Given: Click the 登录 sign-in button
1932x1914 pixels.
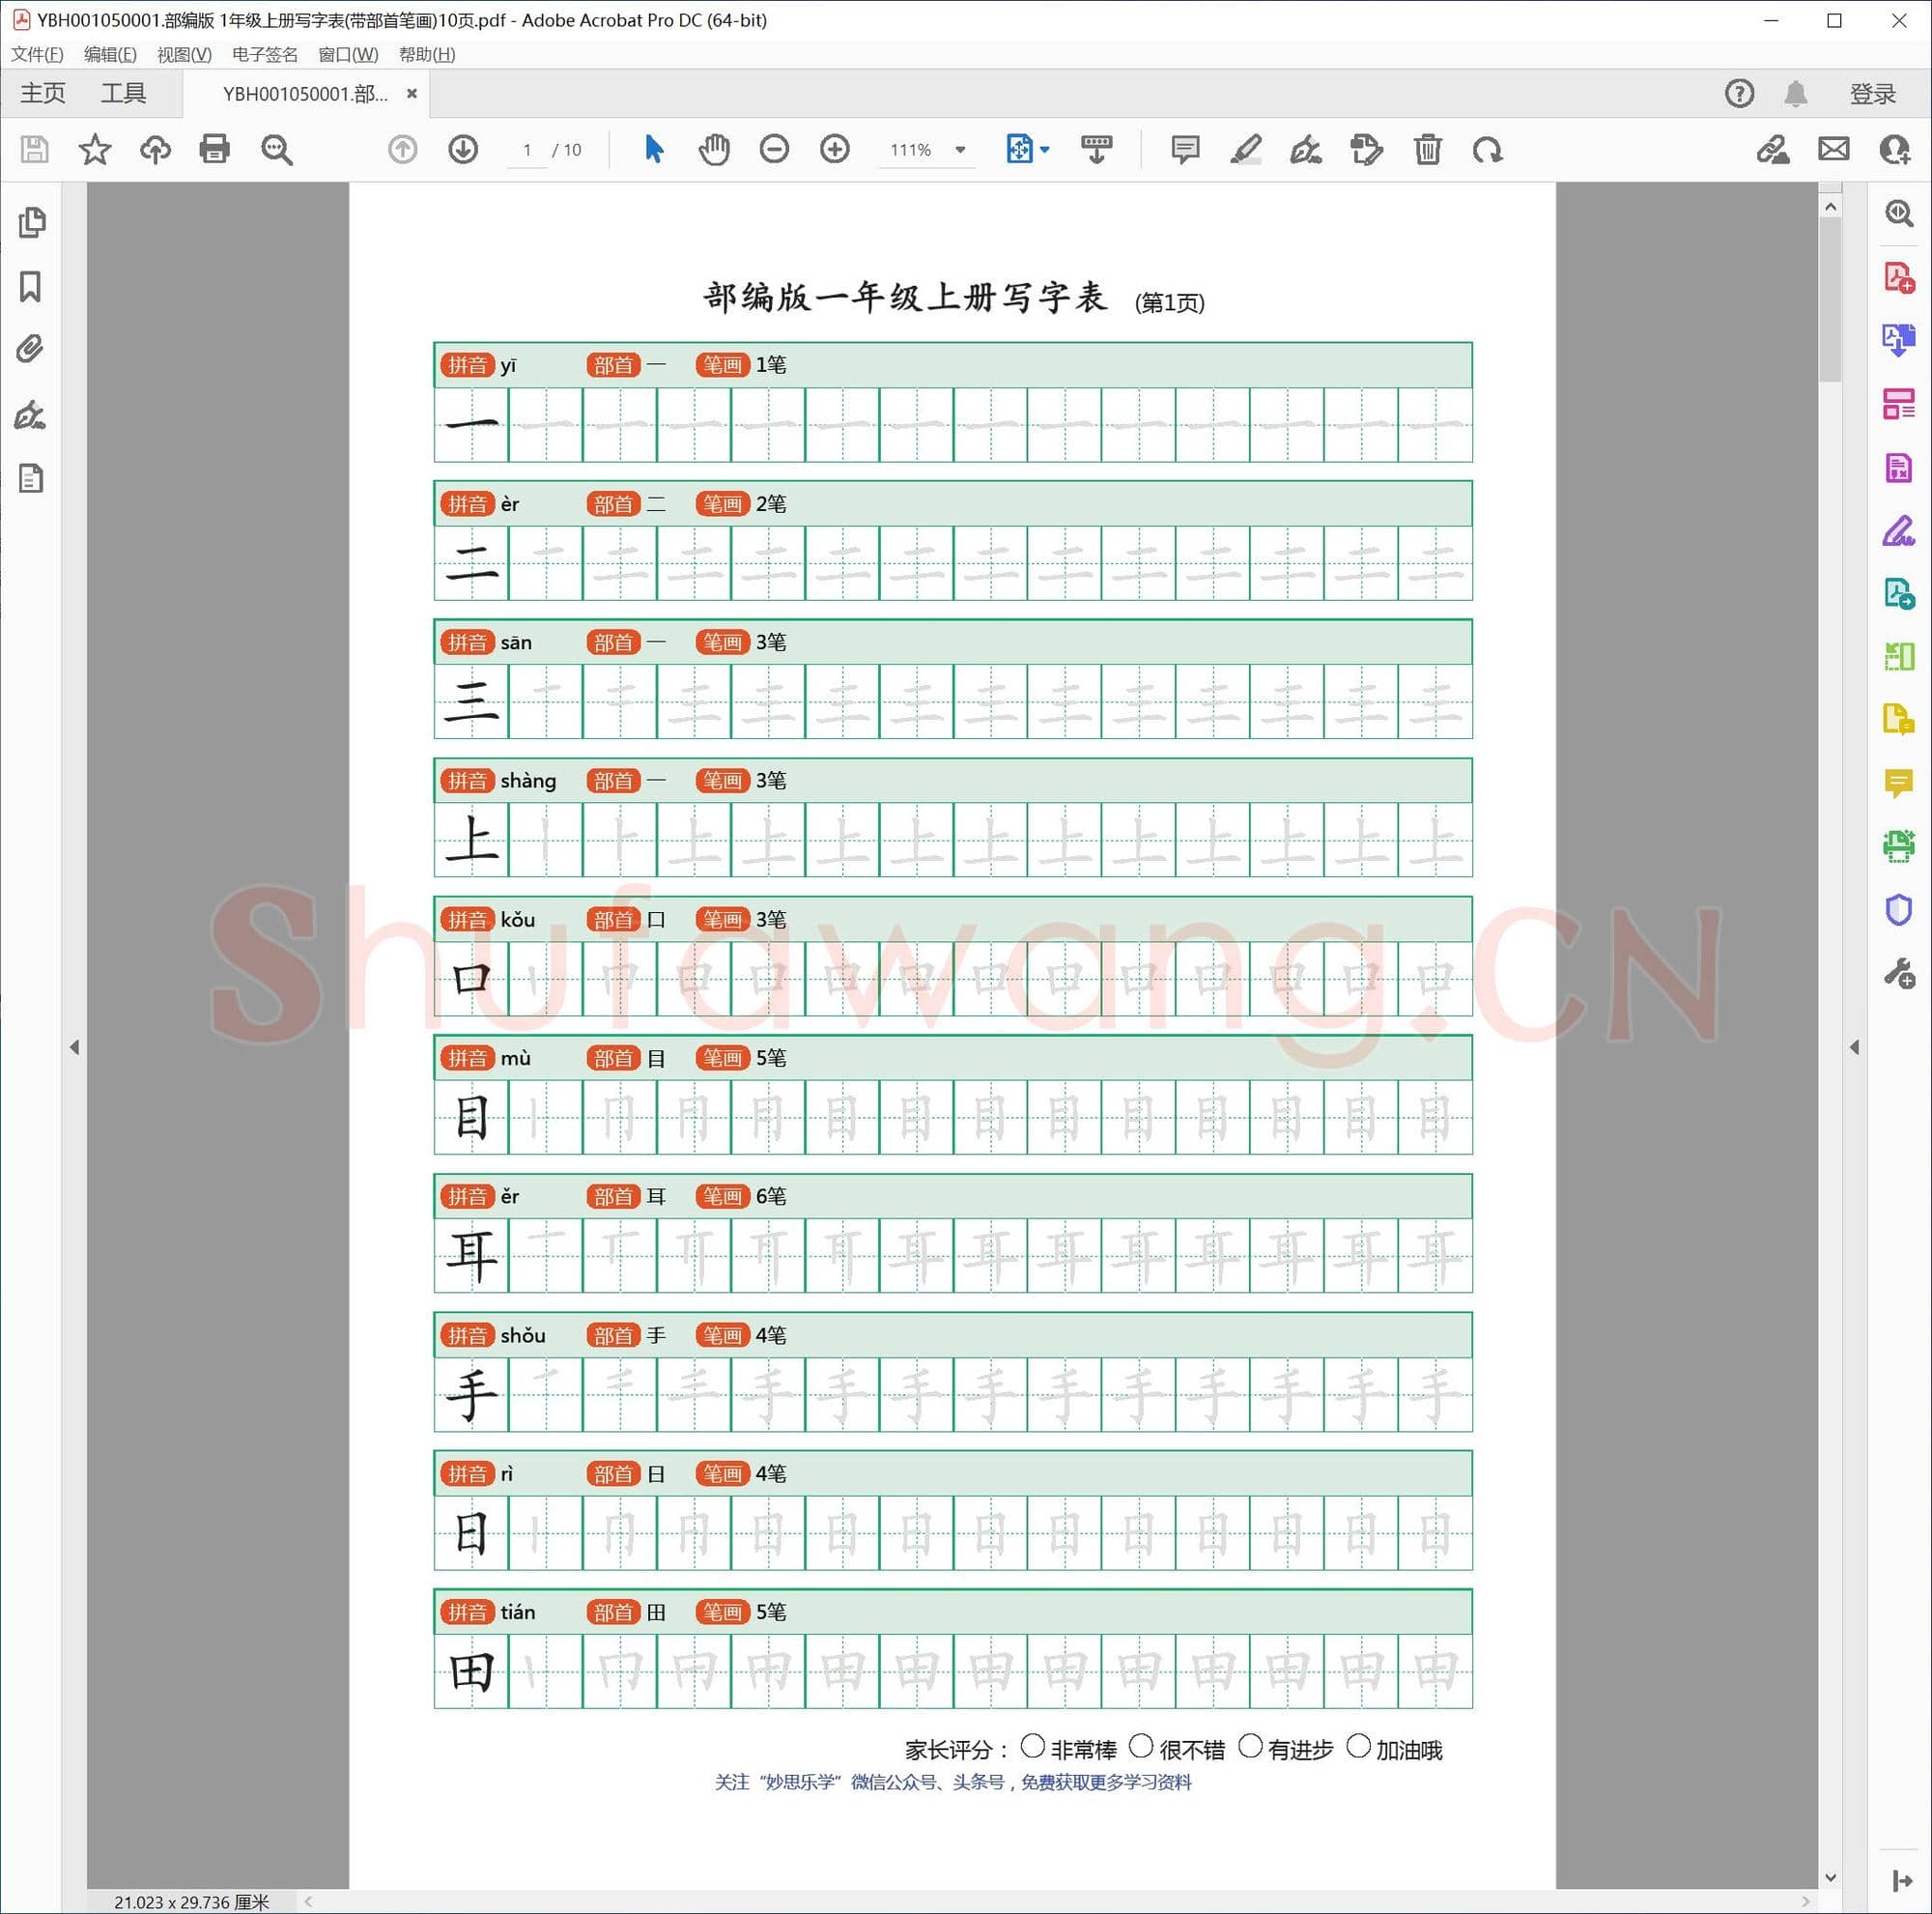Looking at the screenshot, I should (1871, 93).
